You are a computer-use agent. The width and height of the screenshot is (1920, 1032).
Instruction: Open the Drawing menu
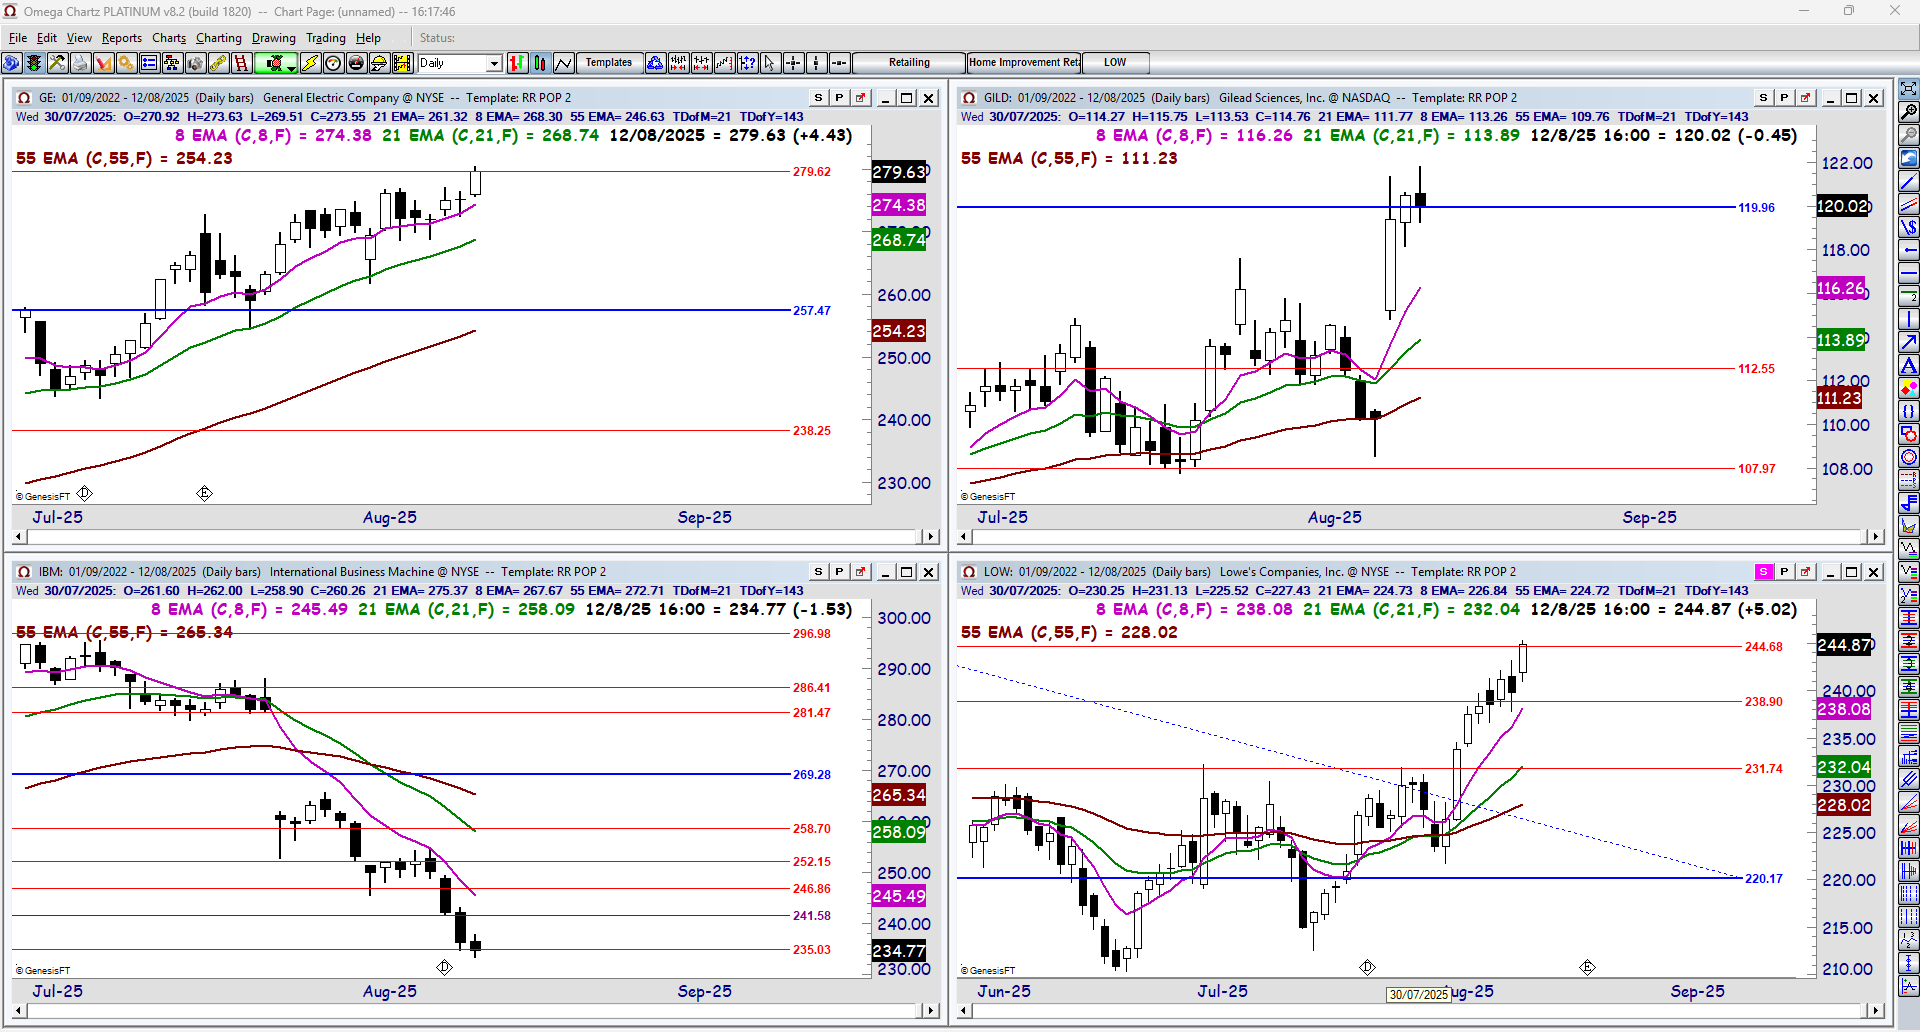pyautogui.click(x=274, y=38)
